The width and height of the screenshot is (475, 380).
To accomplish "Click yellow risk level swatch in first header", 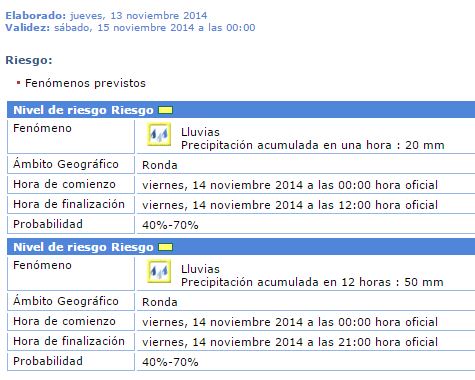I will pos(165,110).
